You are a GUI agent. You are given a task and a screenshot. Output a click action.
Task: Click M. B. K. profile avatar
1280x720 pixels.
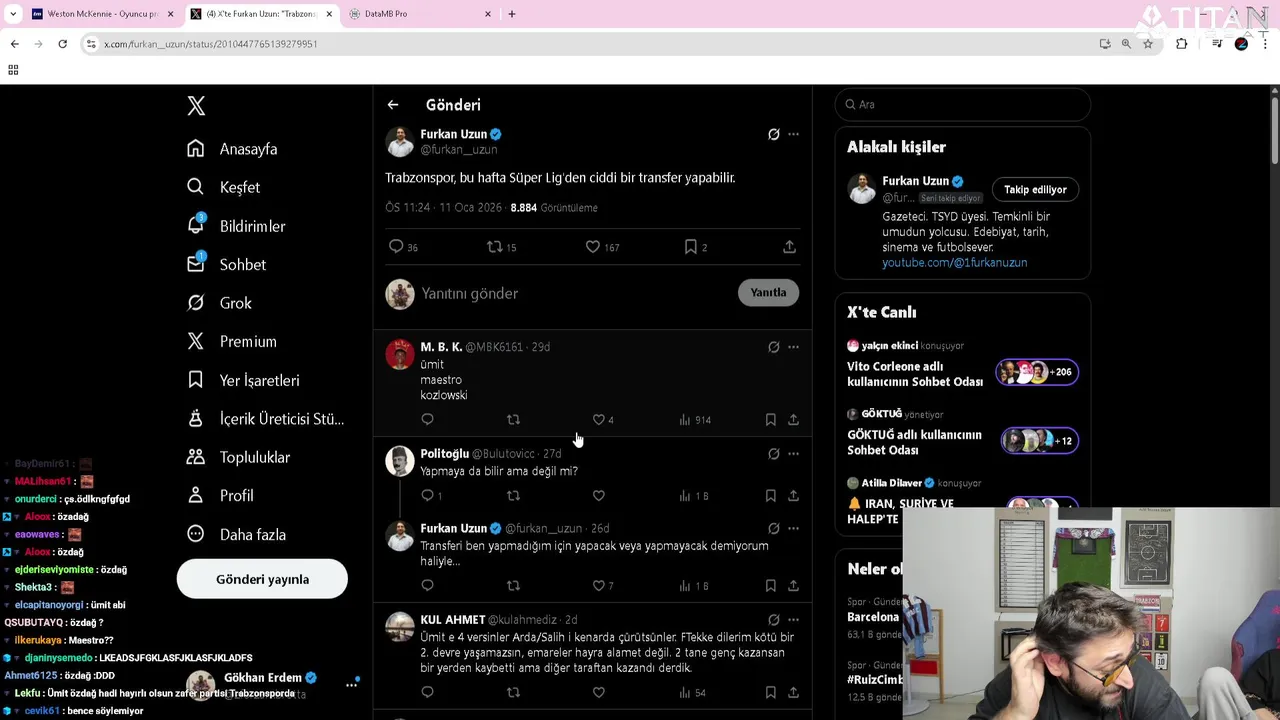click(x=400, y=354)
